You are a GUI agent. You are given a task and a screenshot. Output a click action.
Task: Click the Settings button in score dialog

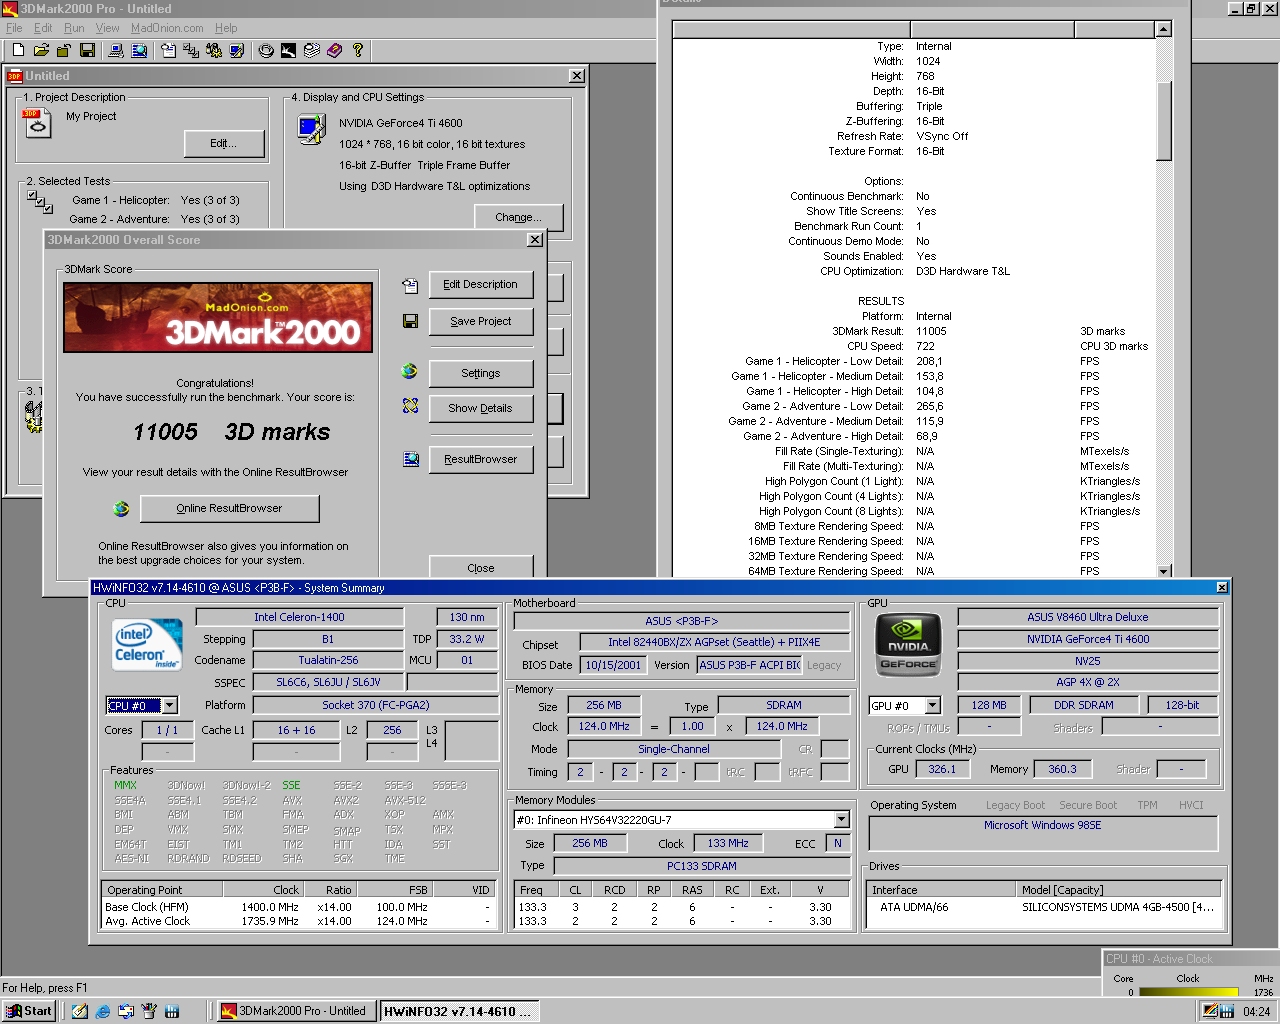click(480, 373)
